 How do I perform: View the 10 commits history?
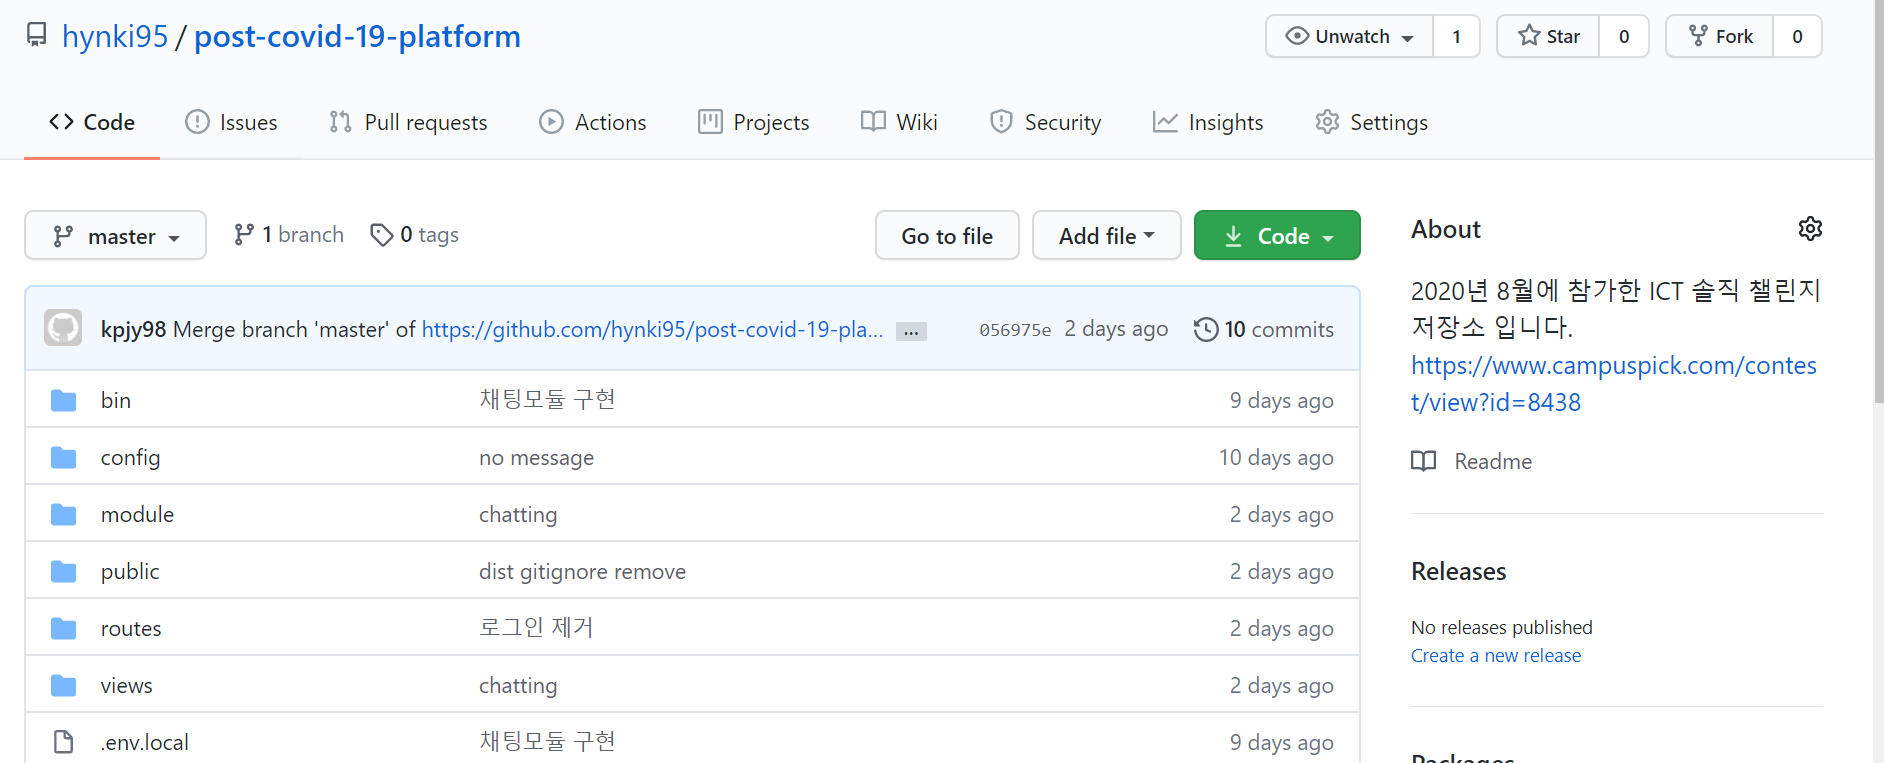[x=1264, y=329]
